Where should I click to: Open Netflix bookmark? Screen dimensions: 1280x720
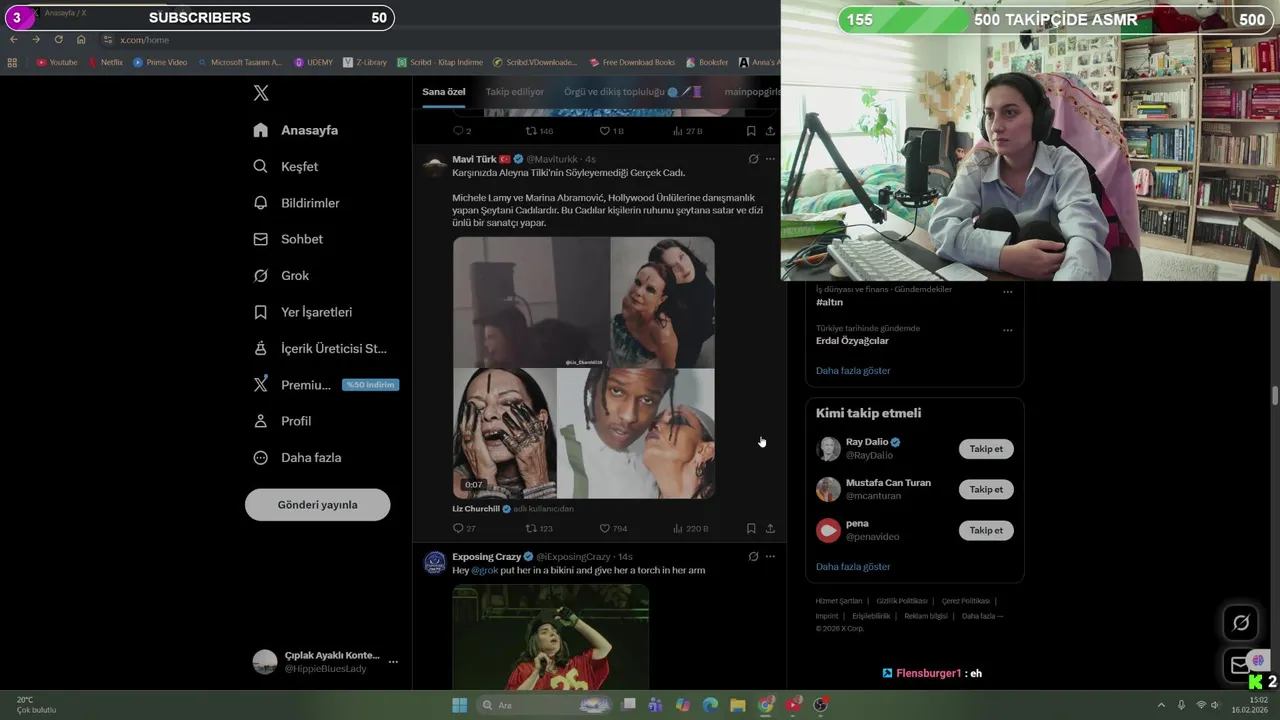tap(106, 62)
